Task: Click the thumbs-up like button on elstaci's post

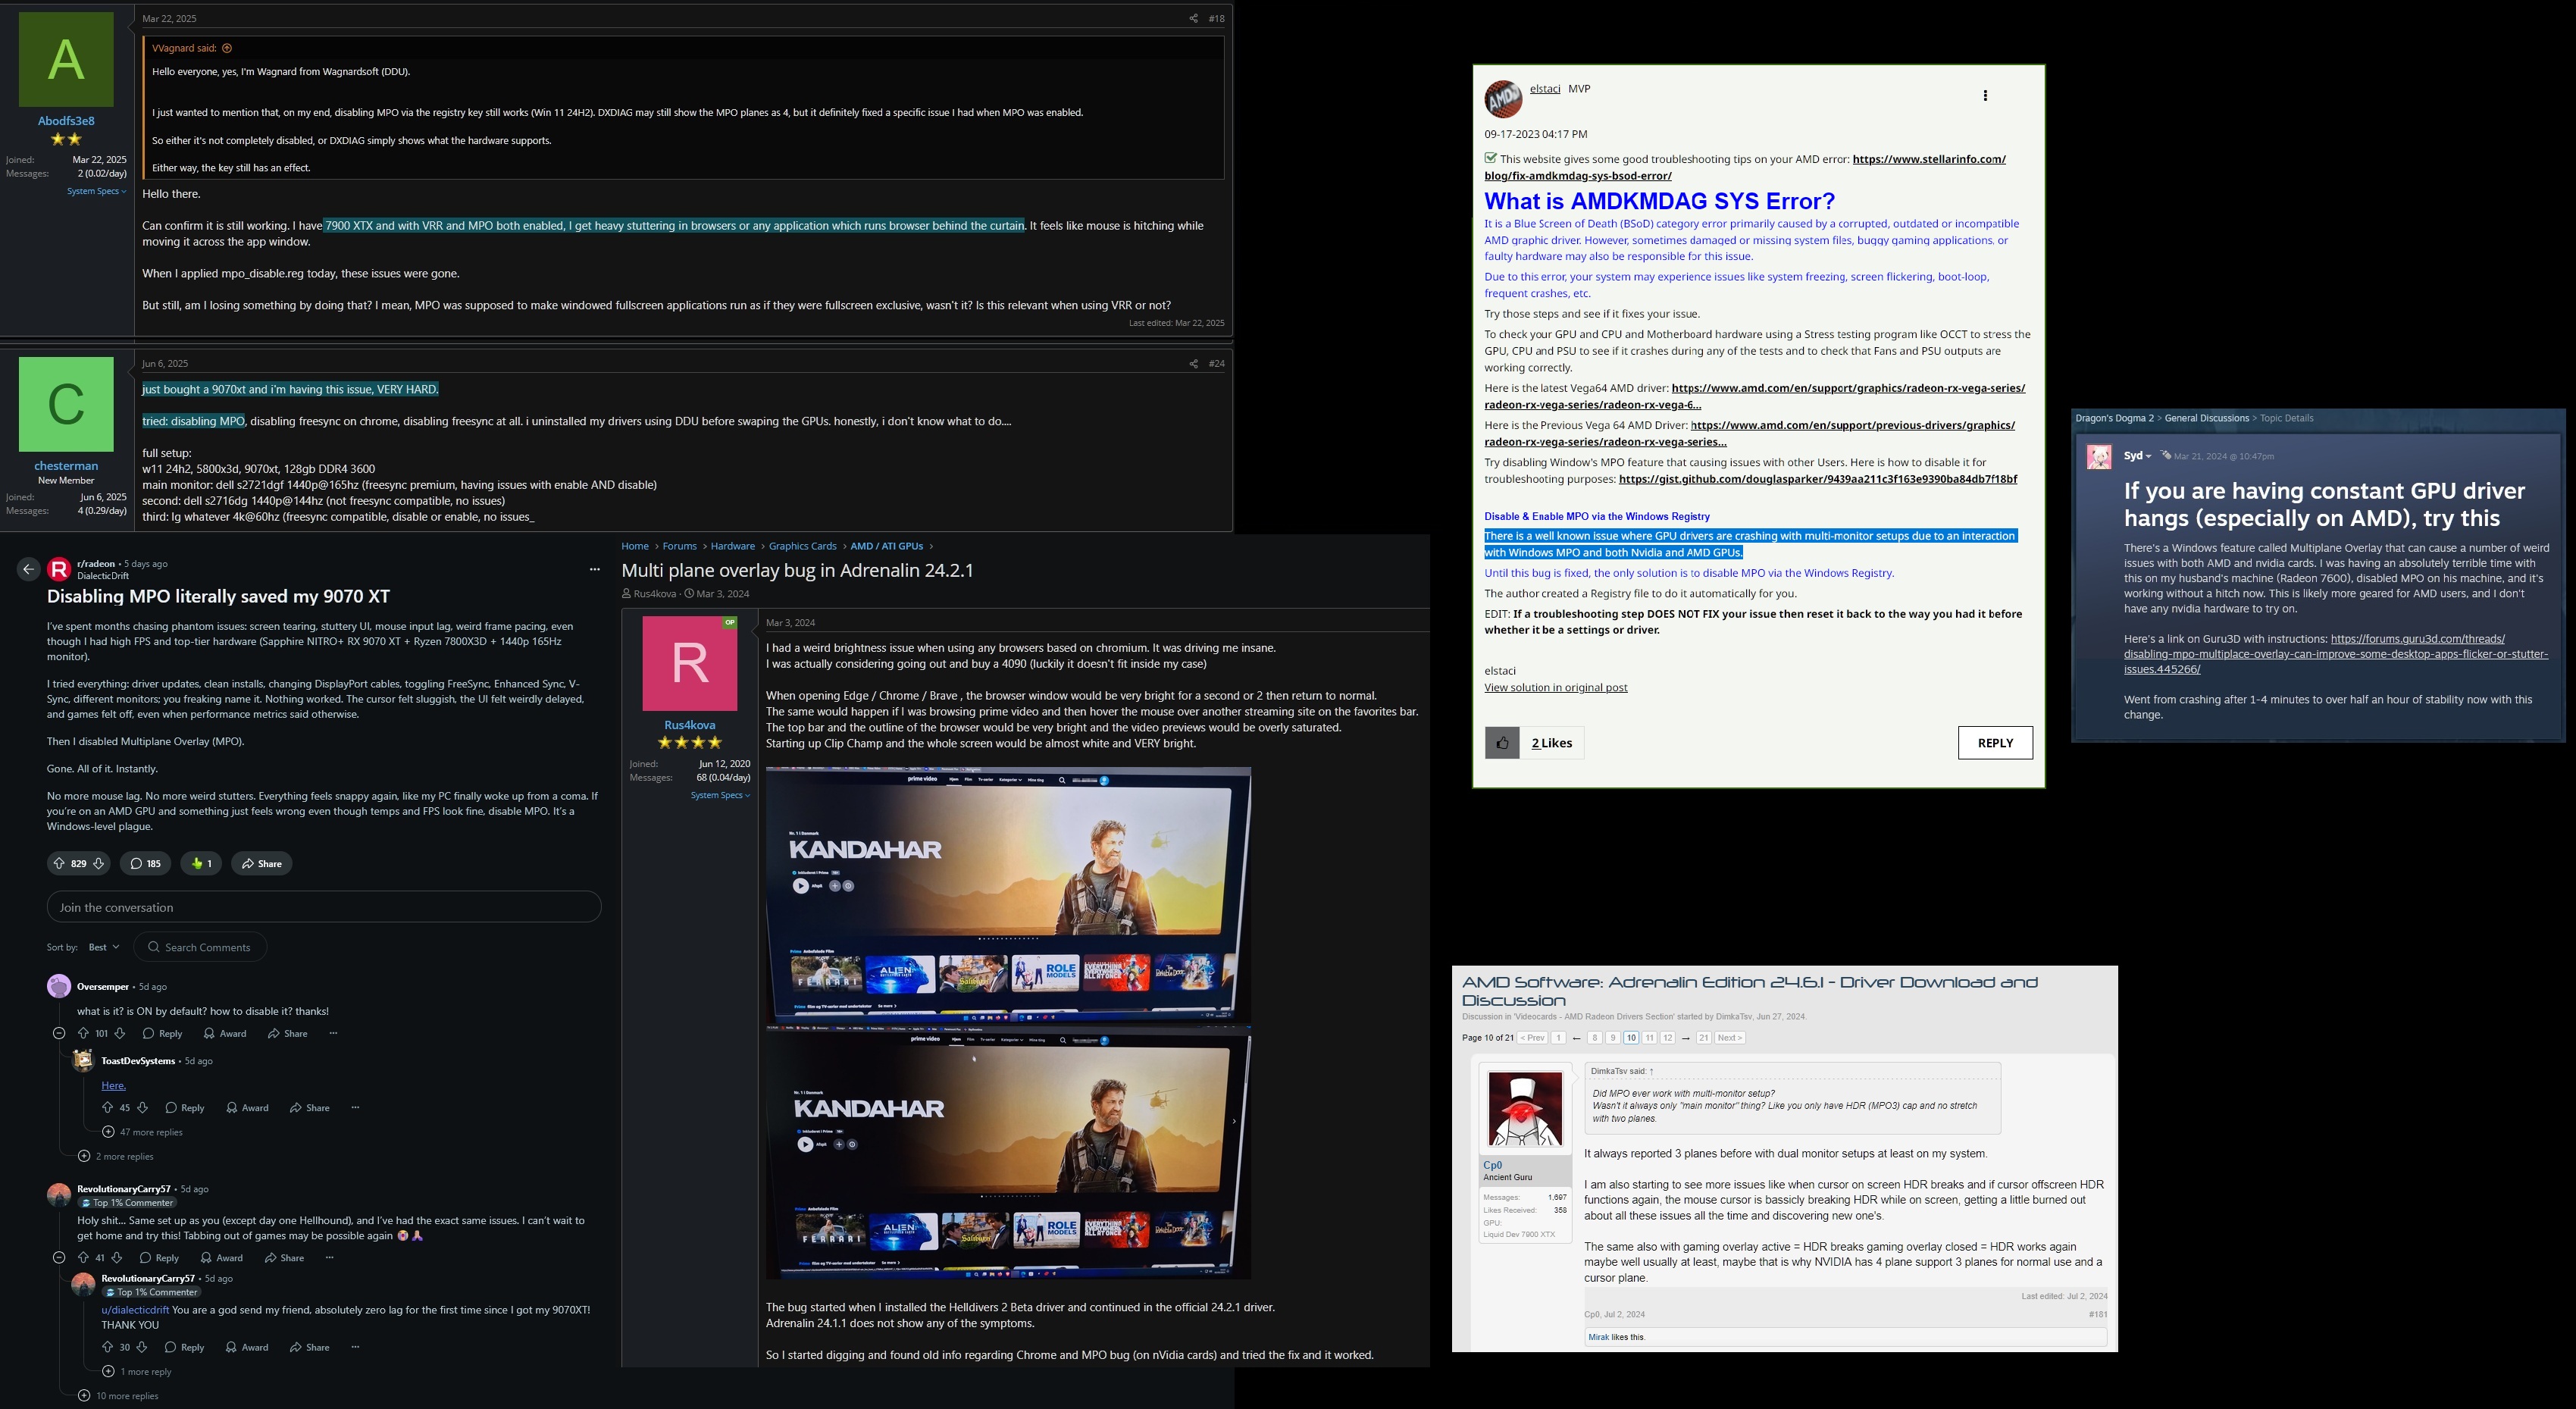Action: (x=1502, y=743)
